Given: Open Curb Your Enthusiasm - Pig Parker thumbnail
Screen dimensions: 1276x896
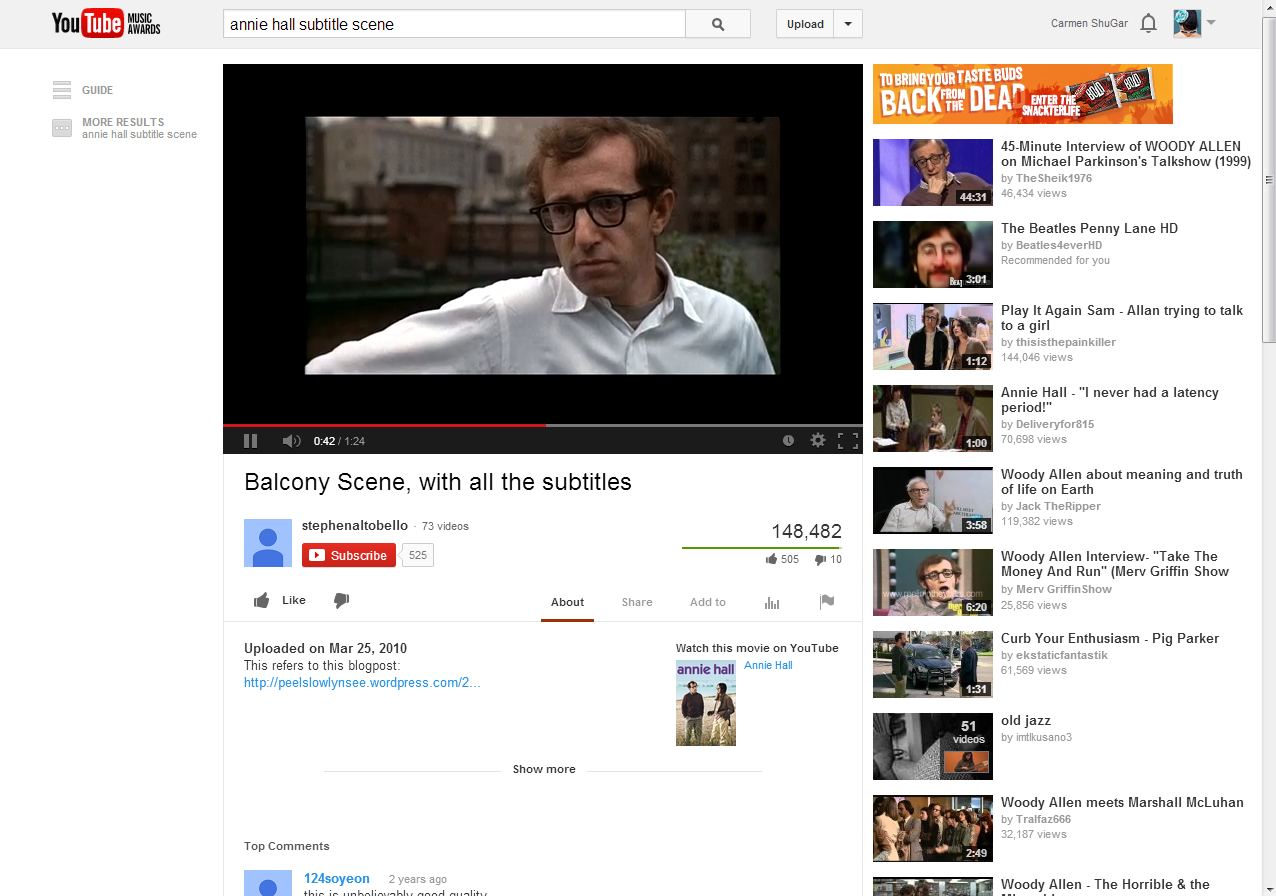Looking at the screenshot, I should click(933, 664).
